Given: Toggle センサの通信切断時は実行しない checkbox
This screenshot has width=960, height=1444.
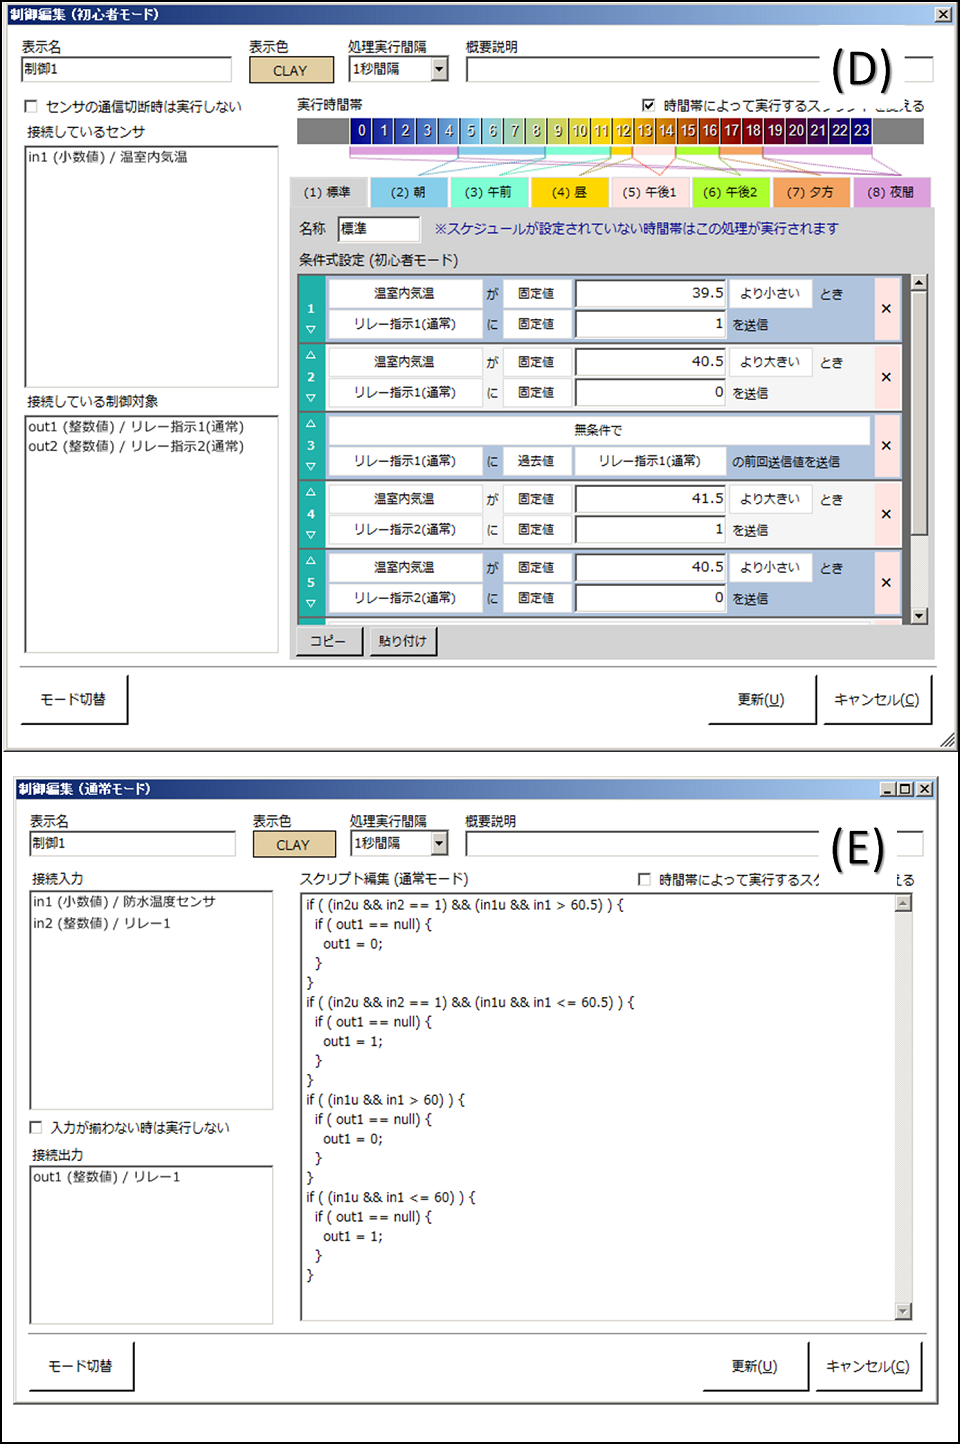Looking at the screenshot, I should (31, 106).
